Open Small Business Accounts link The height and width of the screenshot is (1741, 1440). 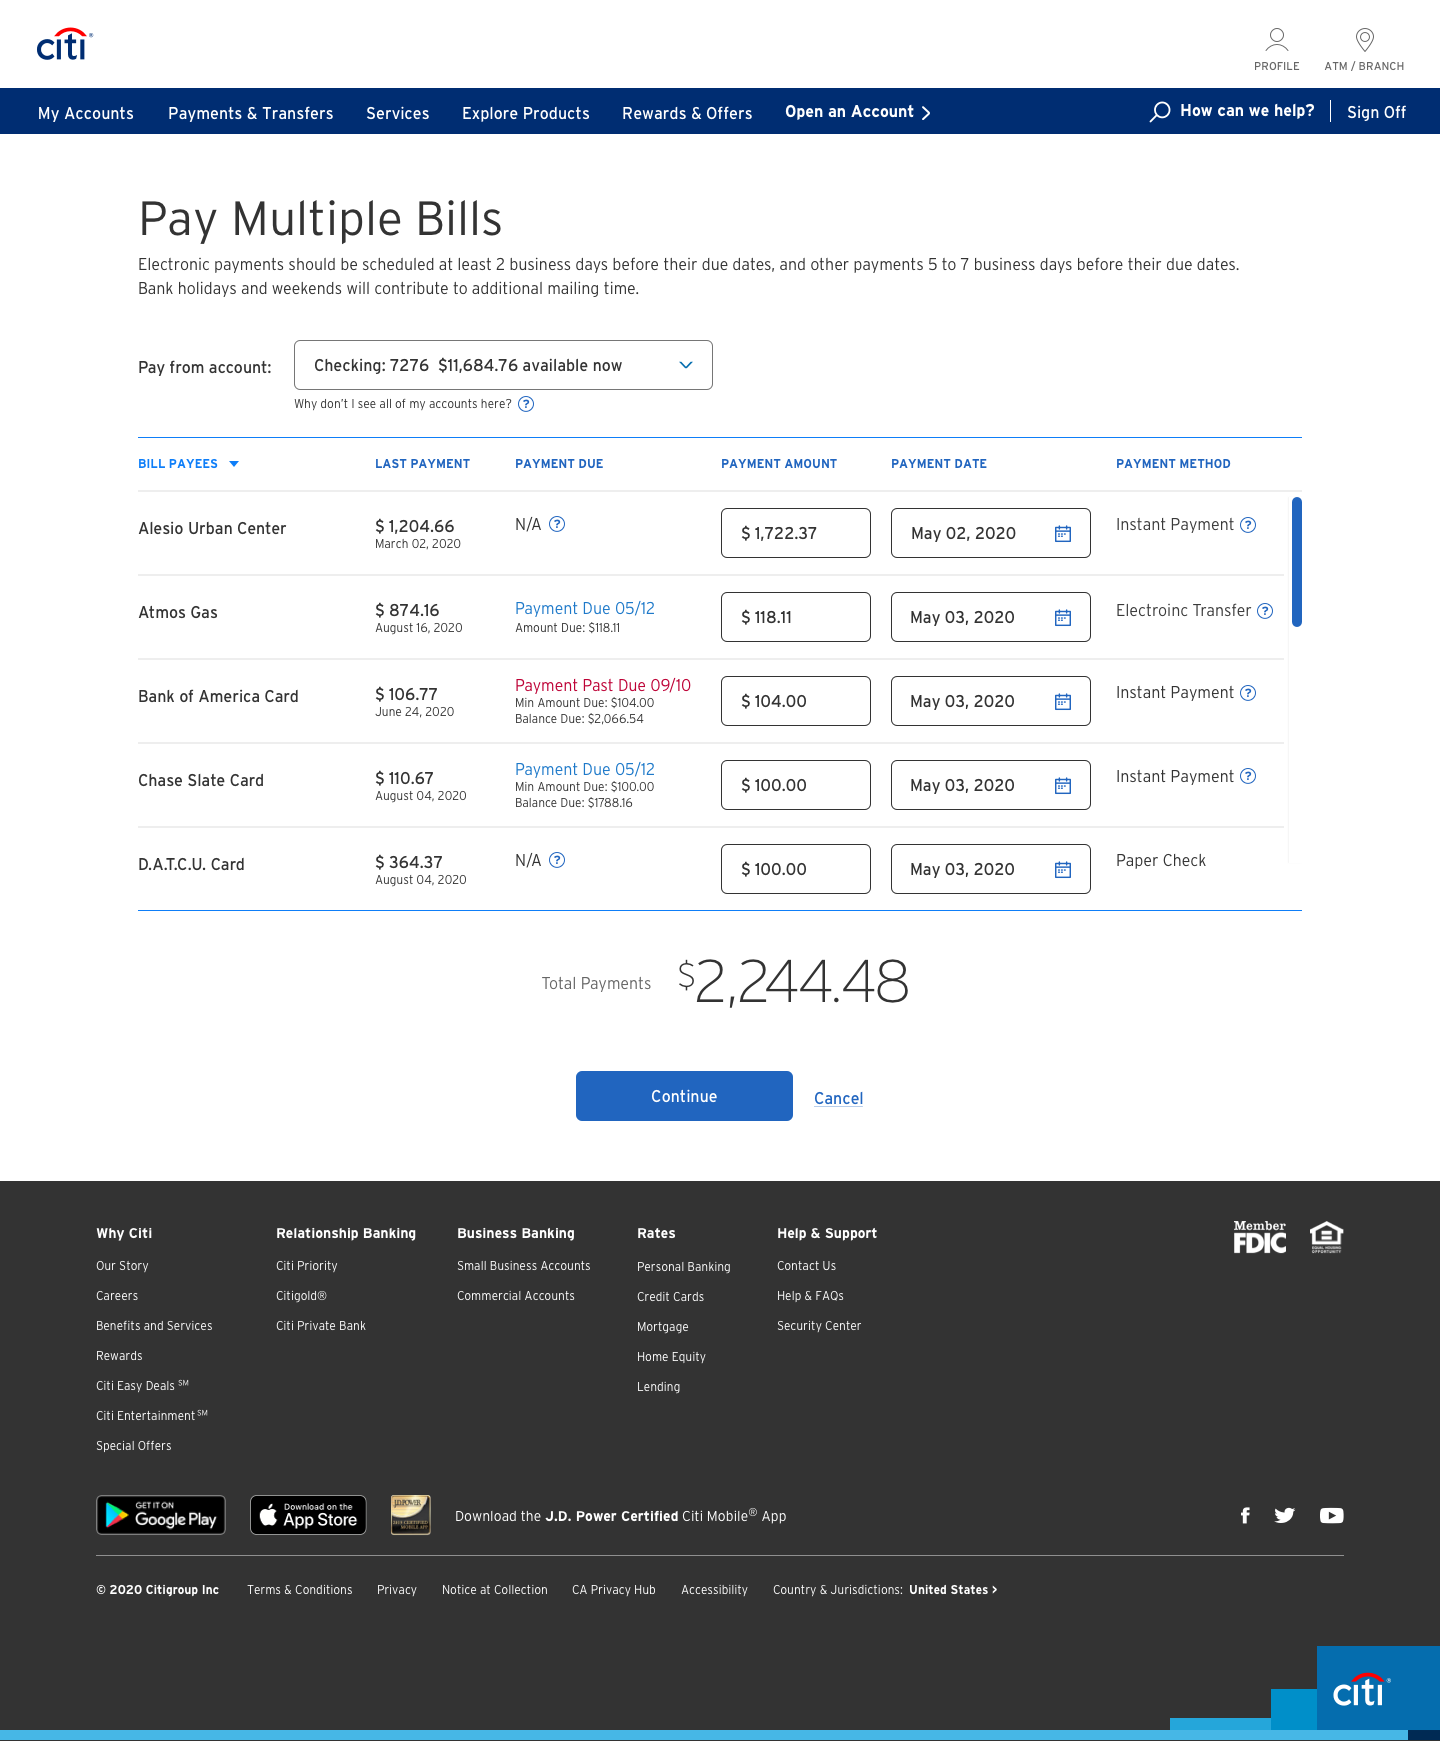(524, 1266)
